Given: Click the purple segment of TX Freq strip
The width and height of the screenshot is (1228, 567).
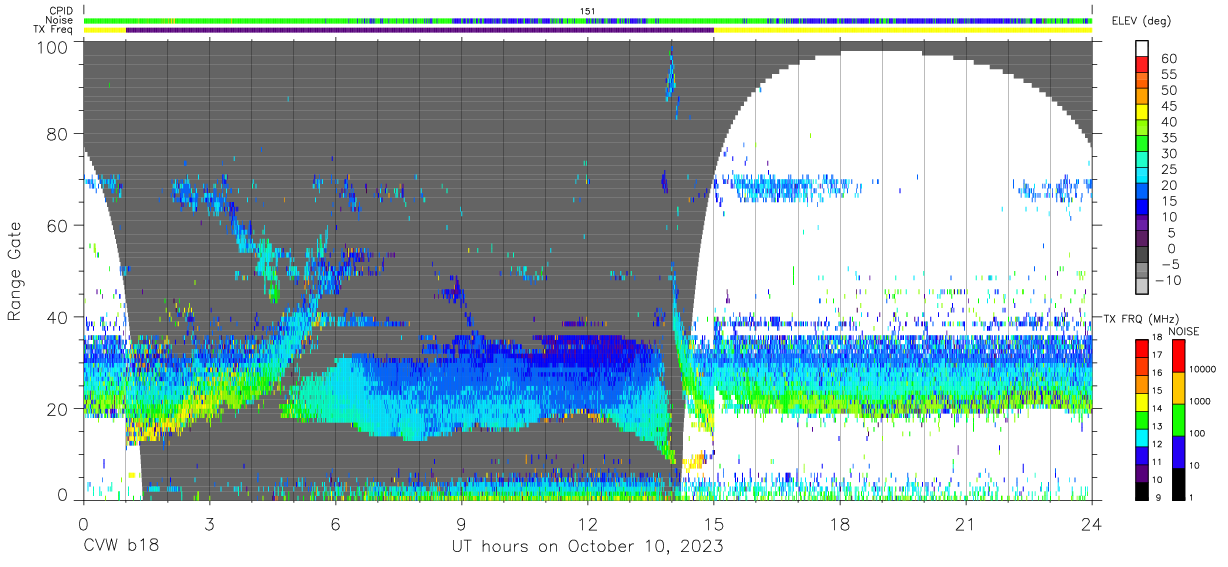Looking at the screenshot, I should point(420,30).
